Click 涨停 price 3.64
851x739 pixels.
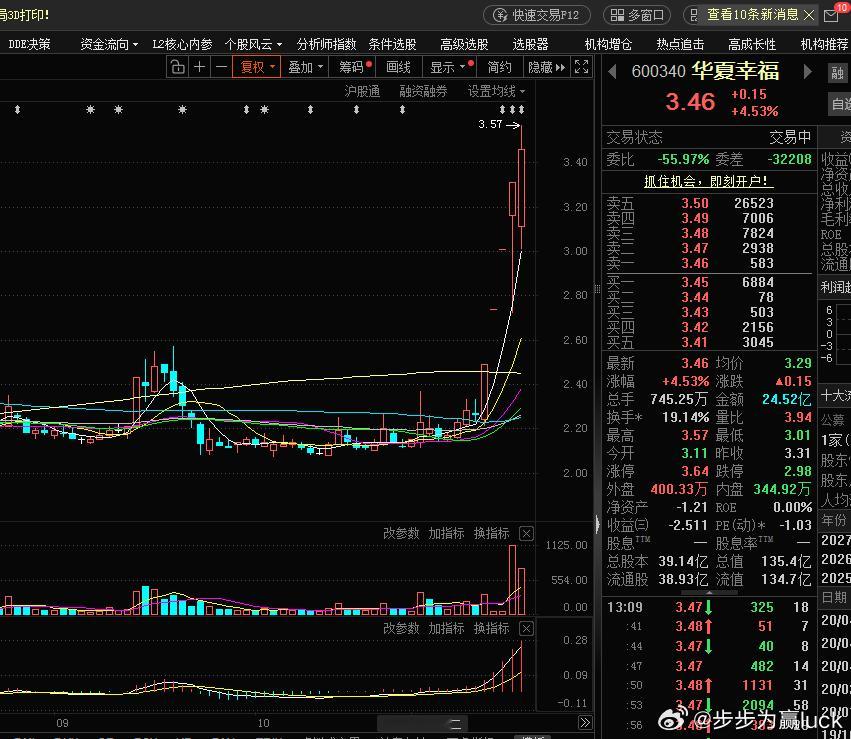(695, 471)
